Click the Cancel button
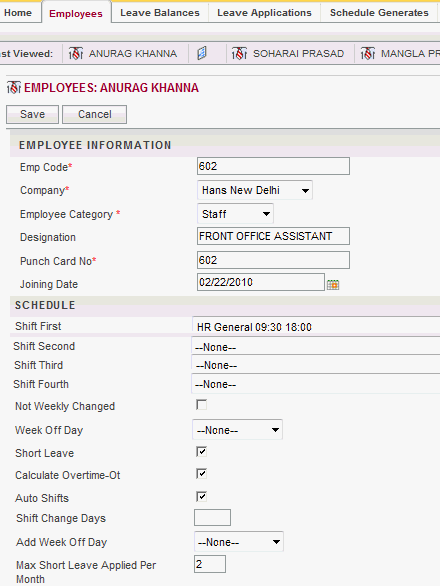This screenshot has height=586, width=440. click(95, 114)
